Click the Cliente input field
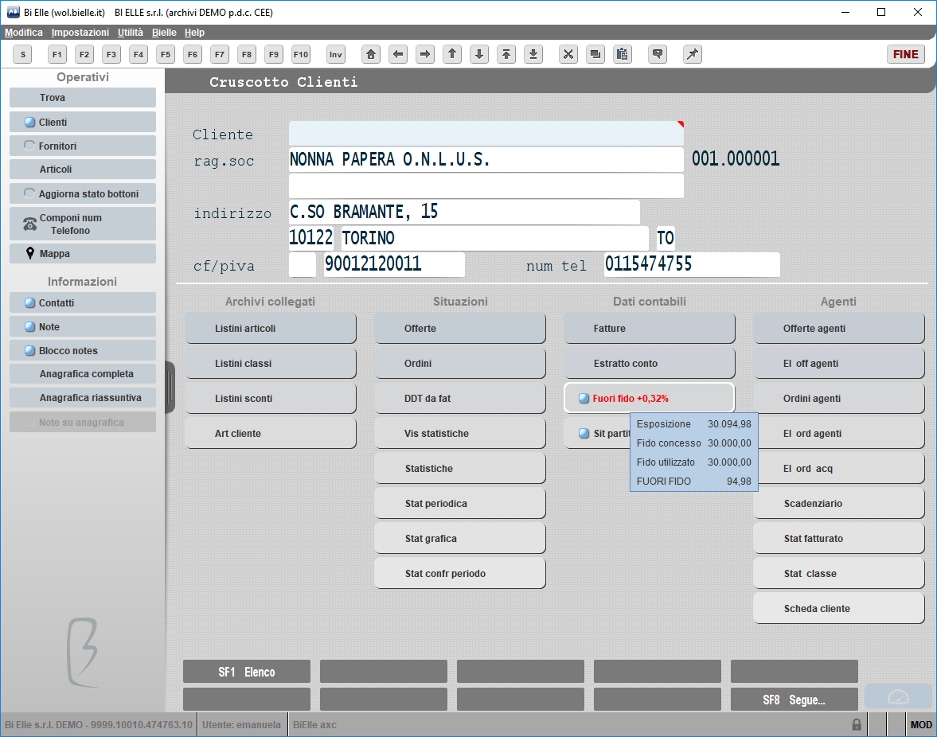 (486, 134)
